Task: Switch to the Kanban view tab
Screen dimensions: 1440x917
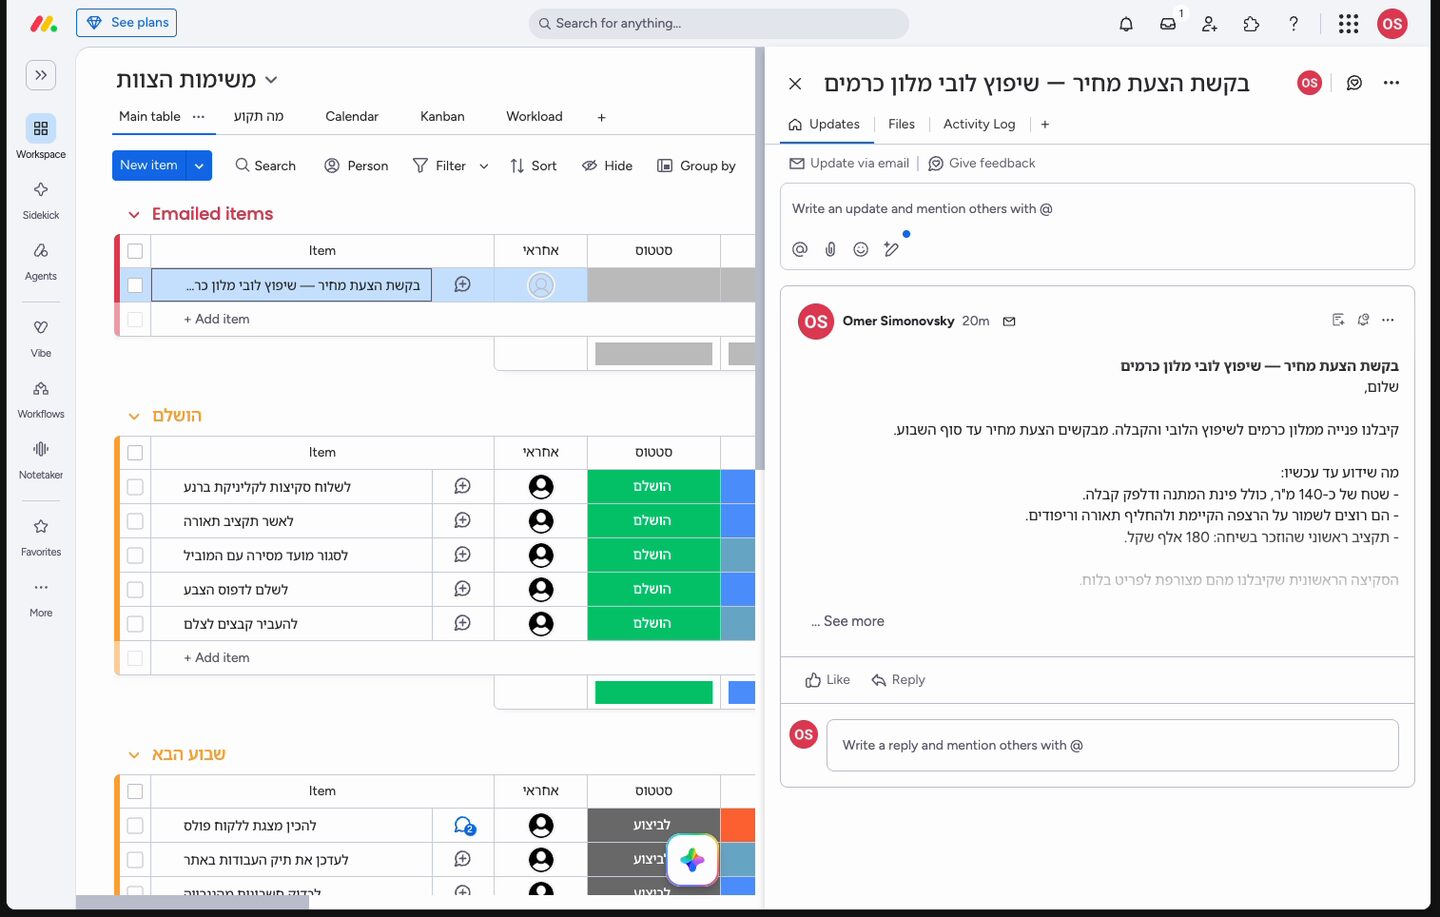Action: (442, 116)
